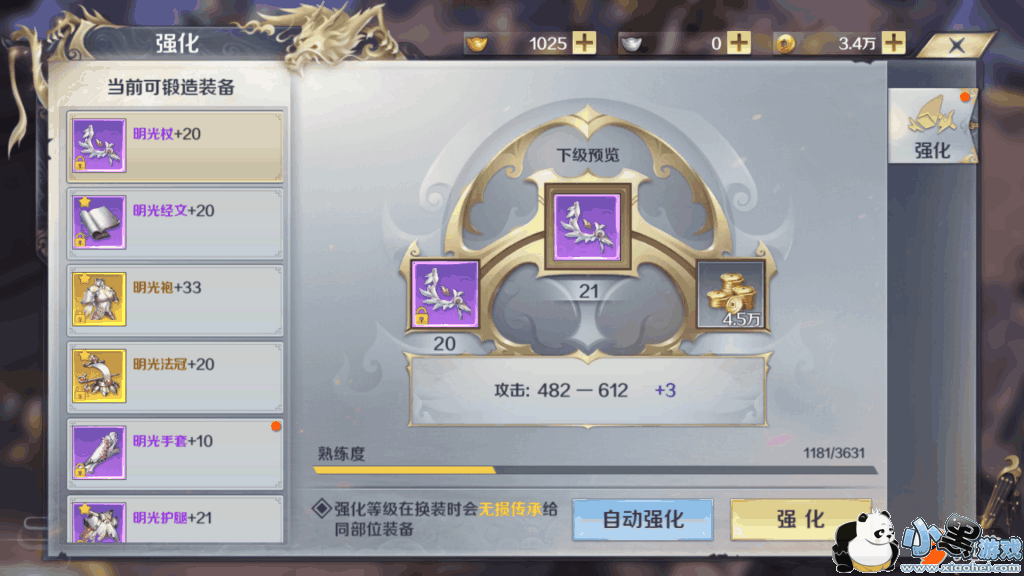Click the plus next to gold ingot 1025
Image resolution: width=1024 pixels, height=576 pixels.
584,43
